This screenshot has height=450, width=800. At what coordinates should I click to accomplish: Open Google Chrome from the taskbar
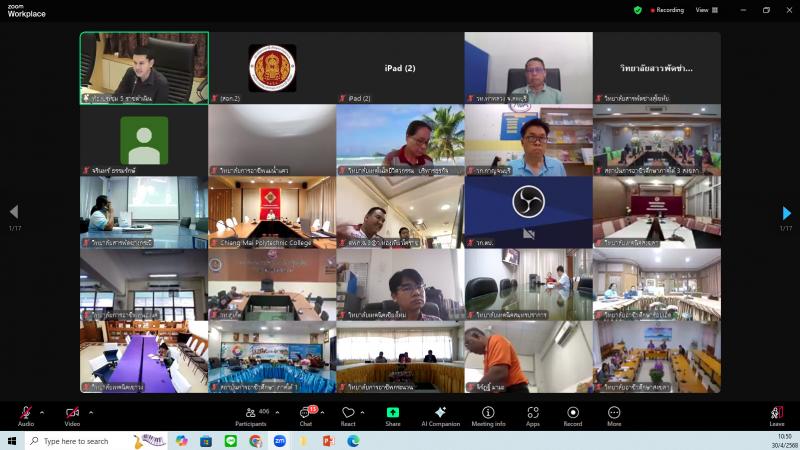pos(255,441)
